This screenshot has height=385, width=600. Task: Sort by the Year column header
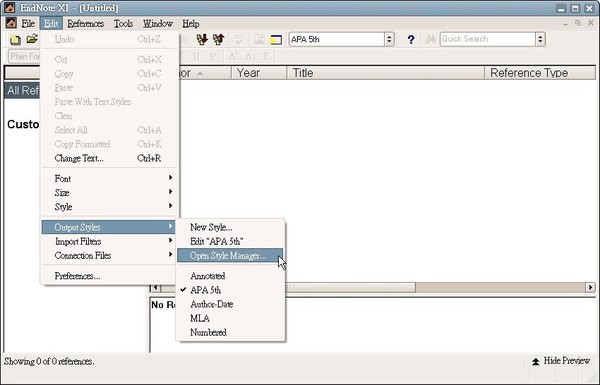click(x=259, y=73)
